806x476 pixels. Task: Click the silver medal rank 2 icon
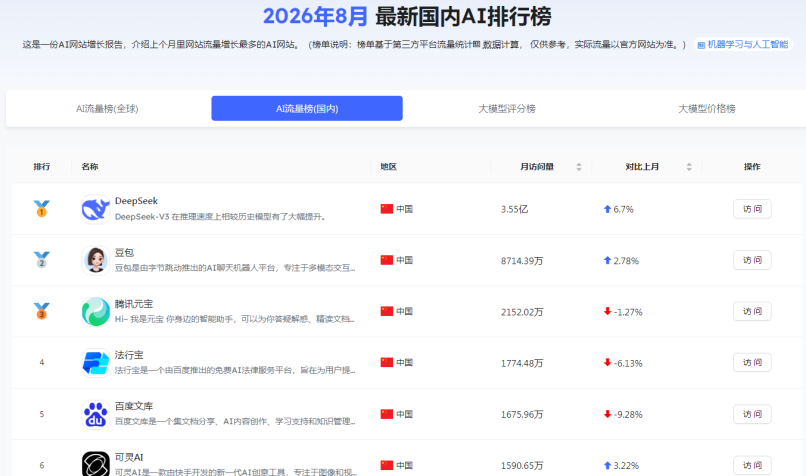click(42, 260)
